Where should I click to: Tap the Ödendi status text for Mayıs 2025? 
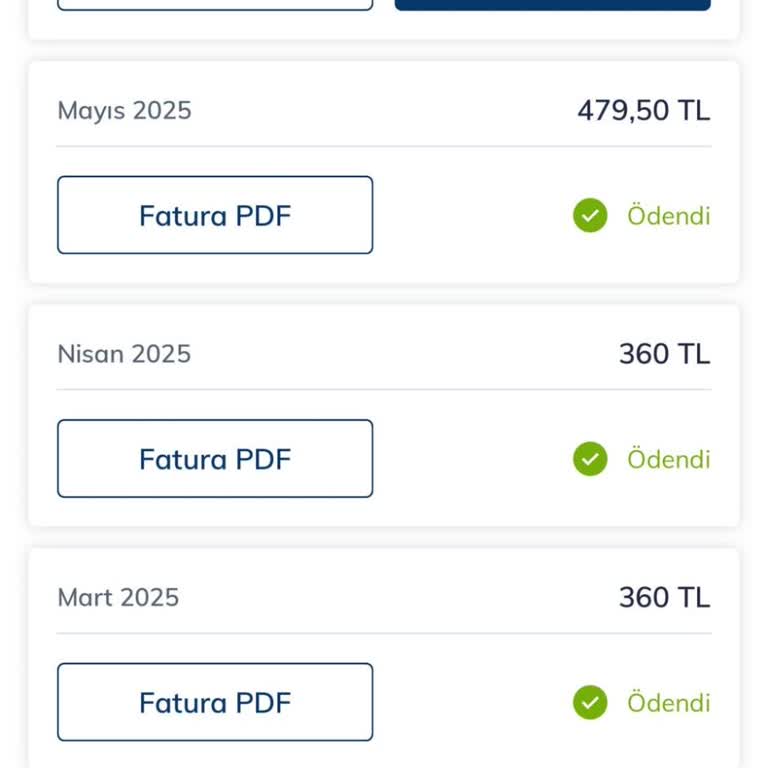pyautogui.click(x=668, y=216)
